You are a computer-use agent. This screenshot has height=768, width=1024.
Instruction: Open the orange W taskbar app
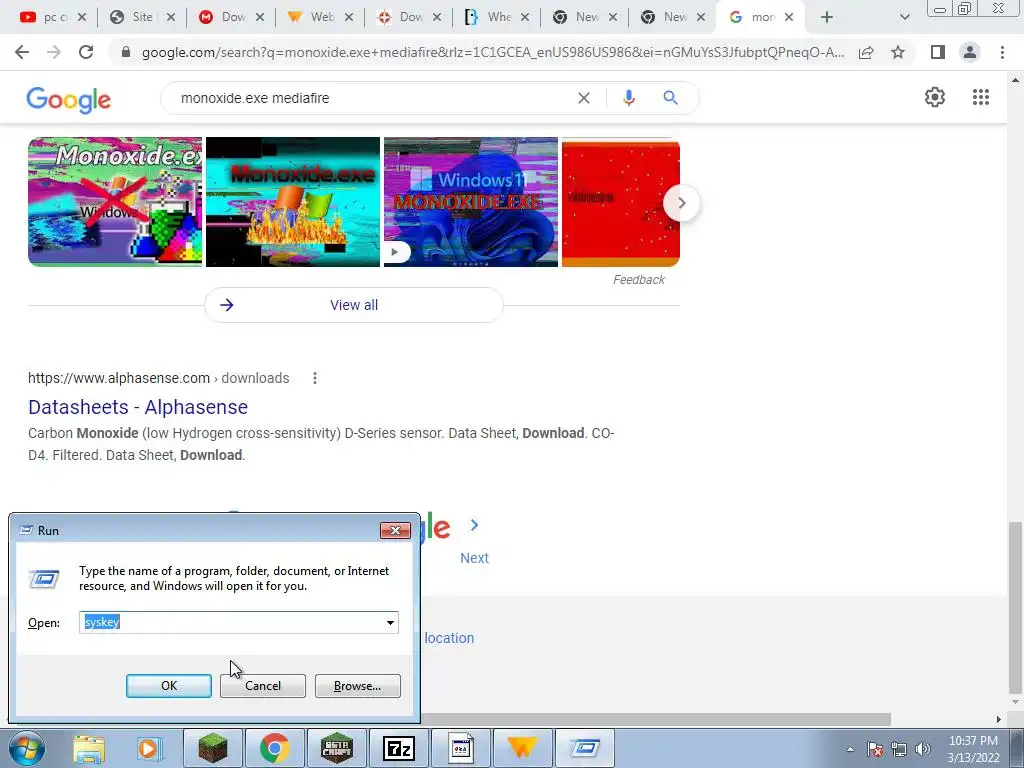pos(522,748)
